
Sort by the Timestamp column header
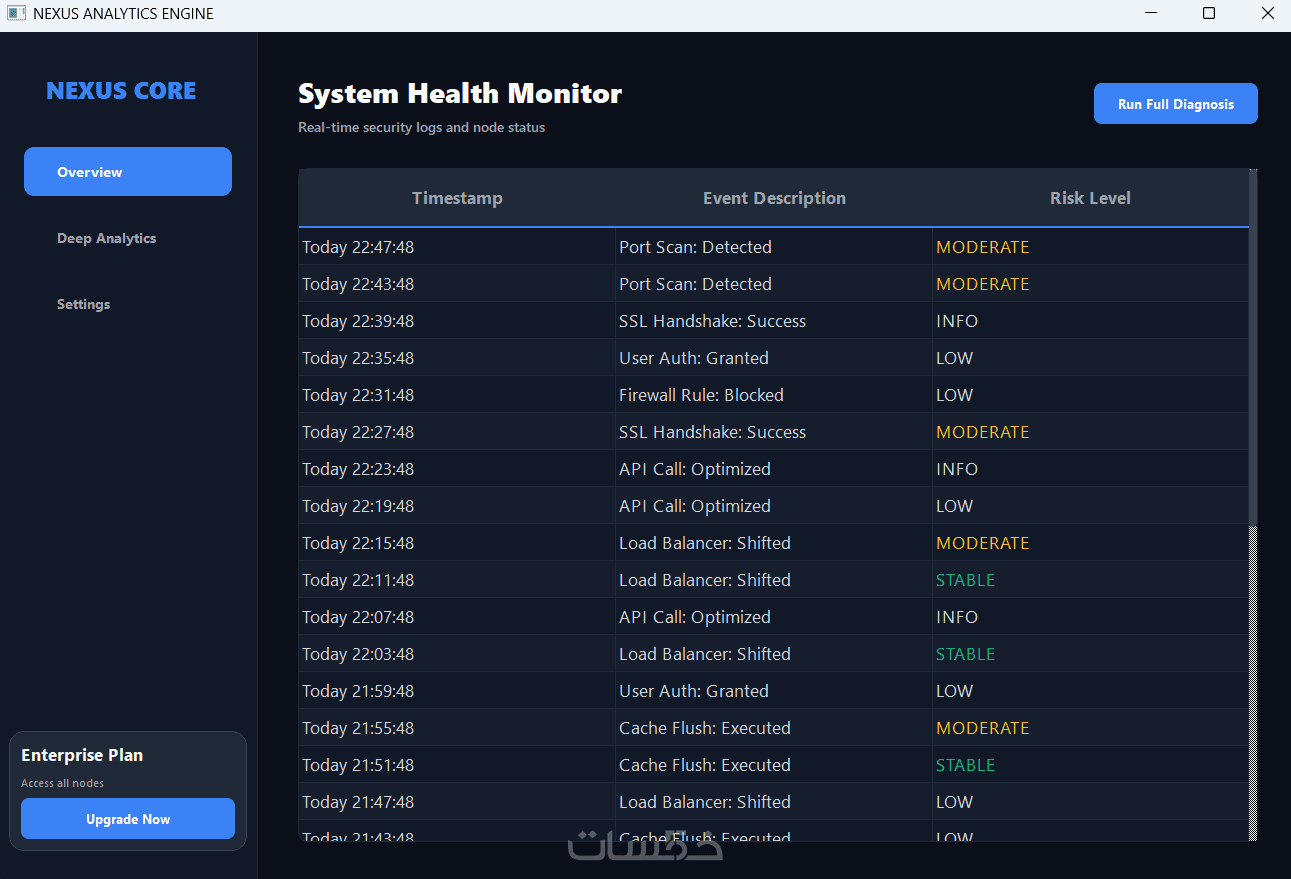457,198
